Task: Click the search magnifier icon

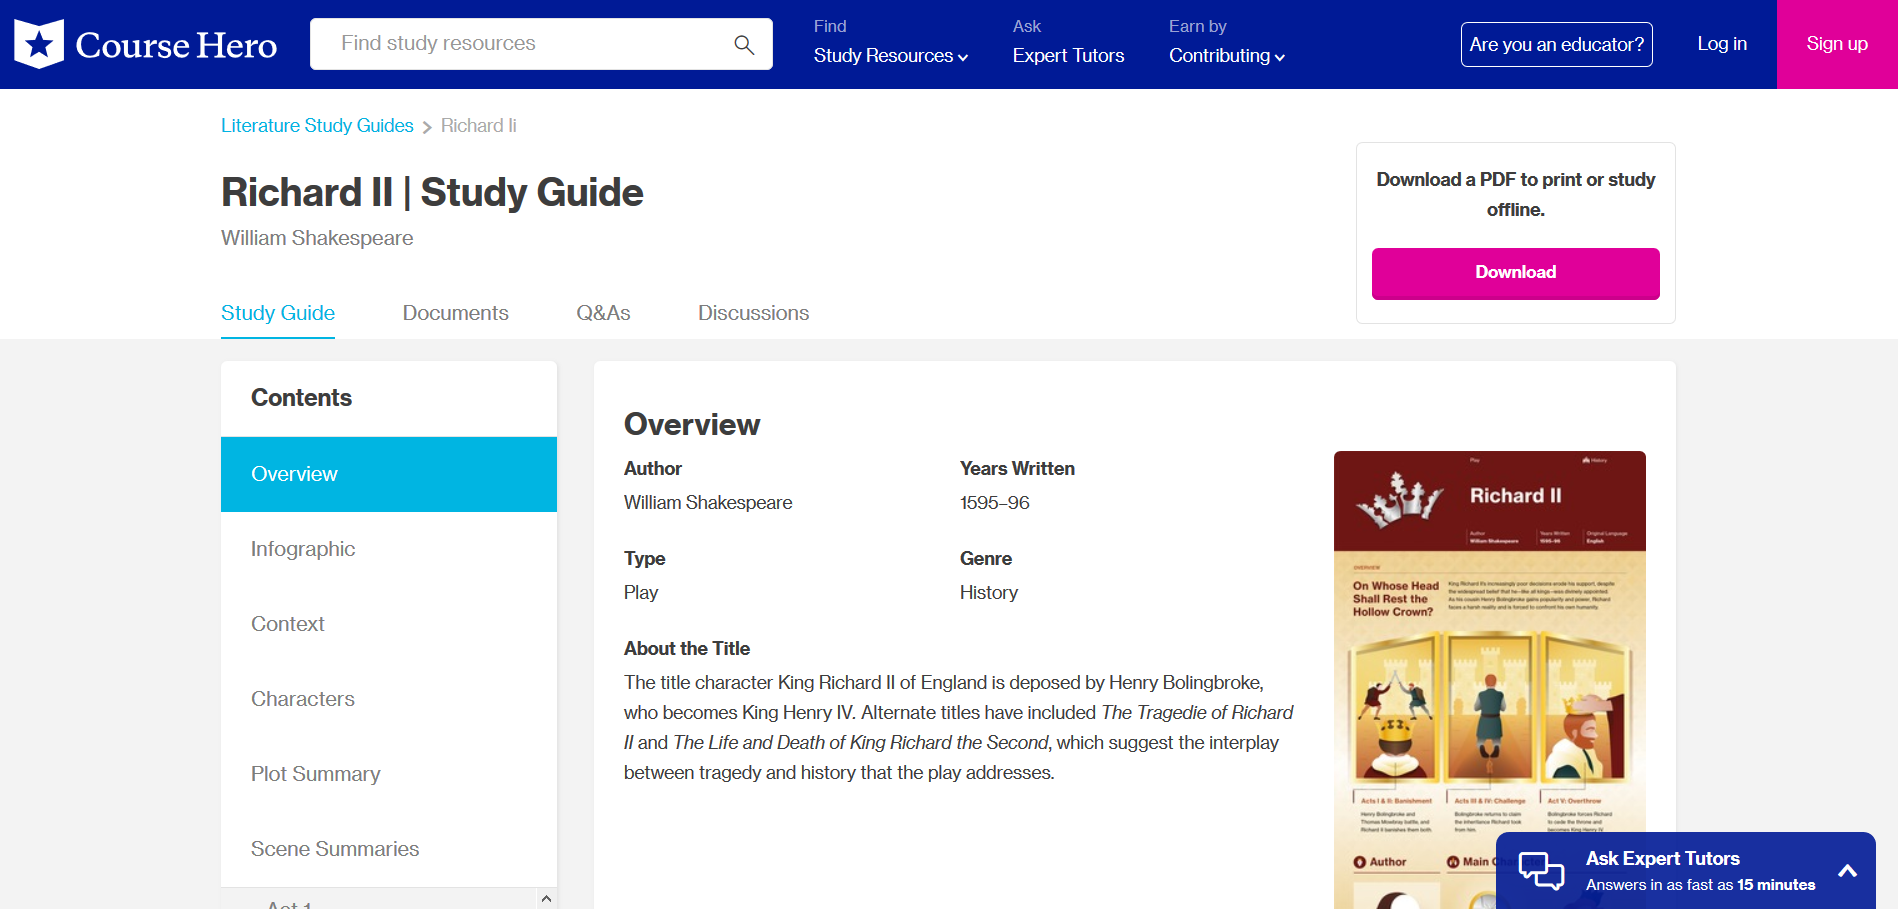Action: [744, 45]
